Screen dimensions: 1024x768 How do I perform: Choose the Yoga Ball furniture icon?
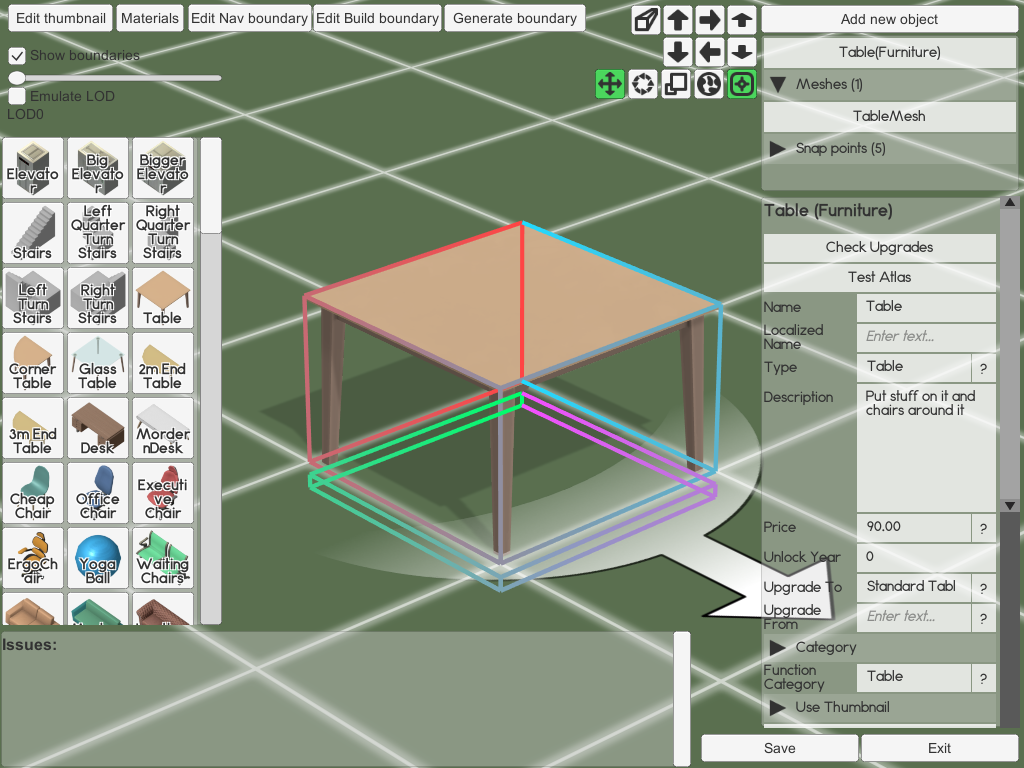(97, 559)
